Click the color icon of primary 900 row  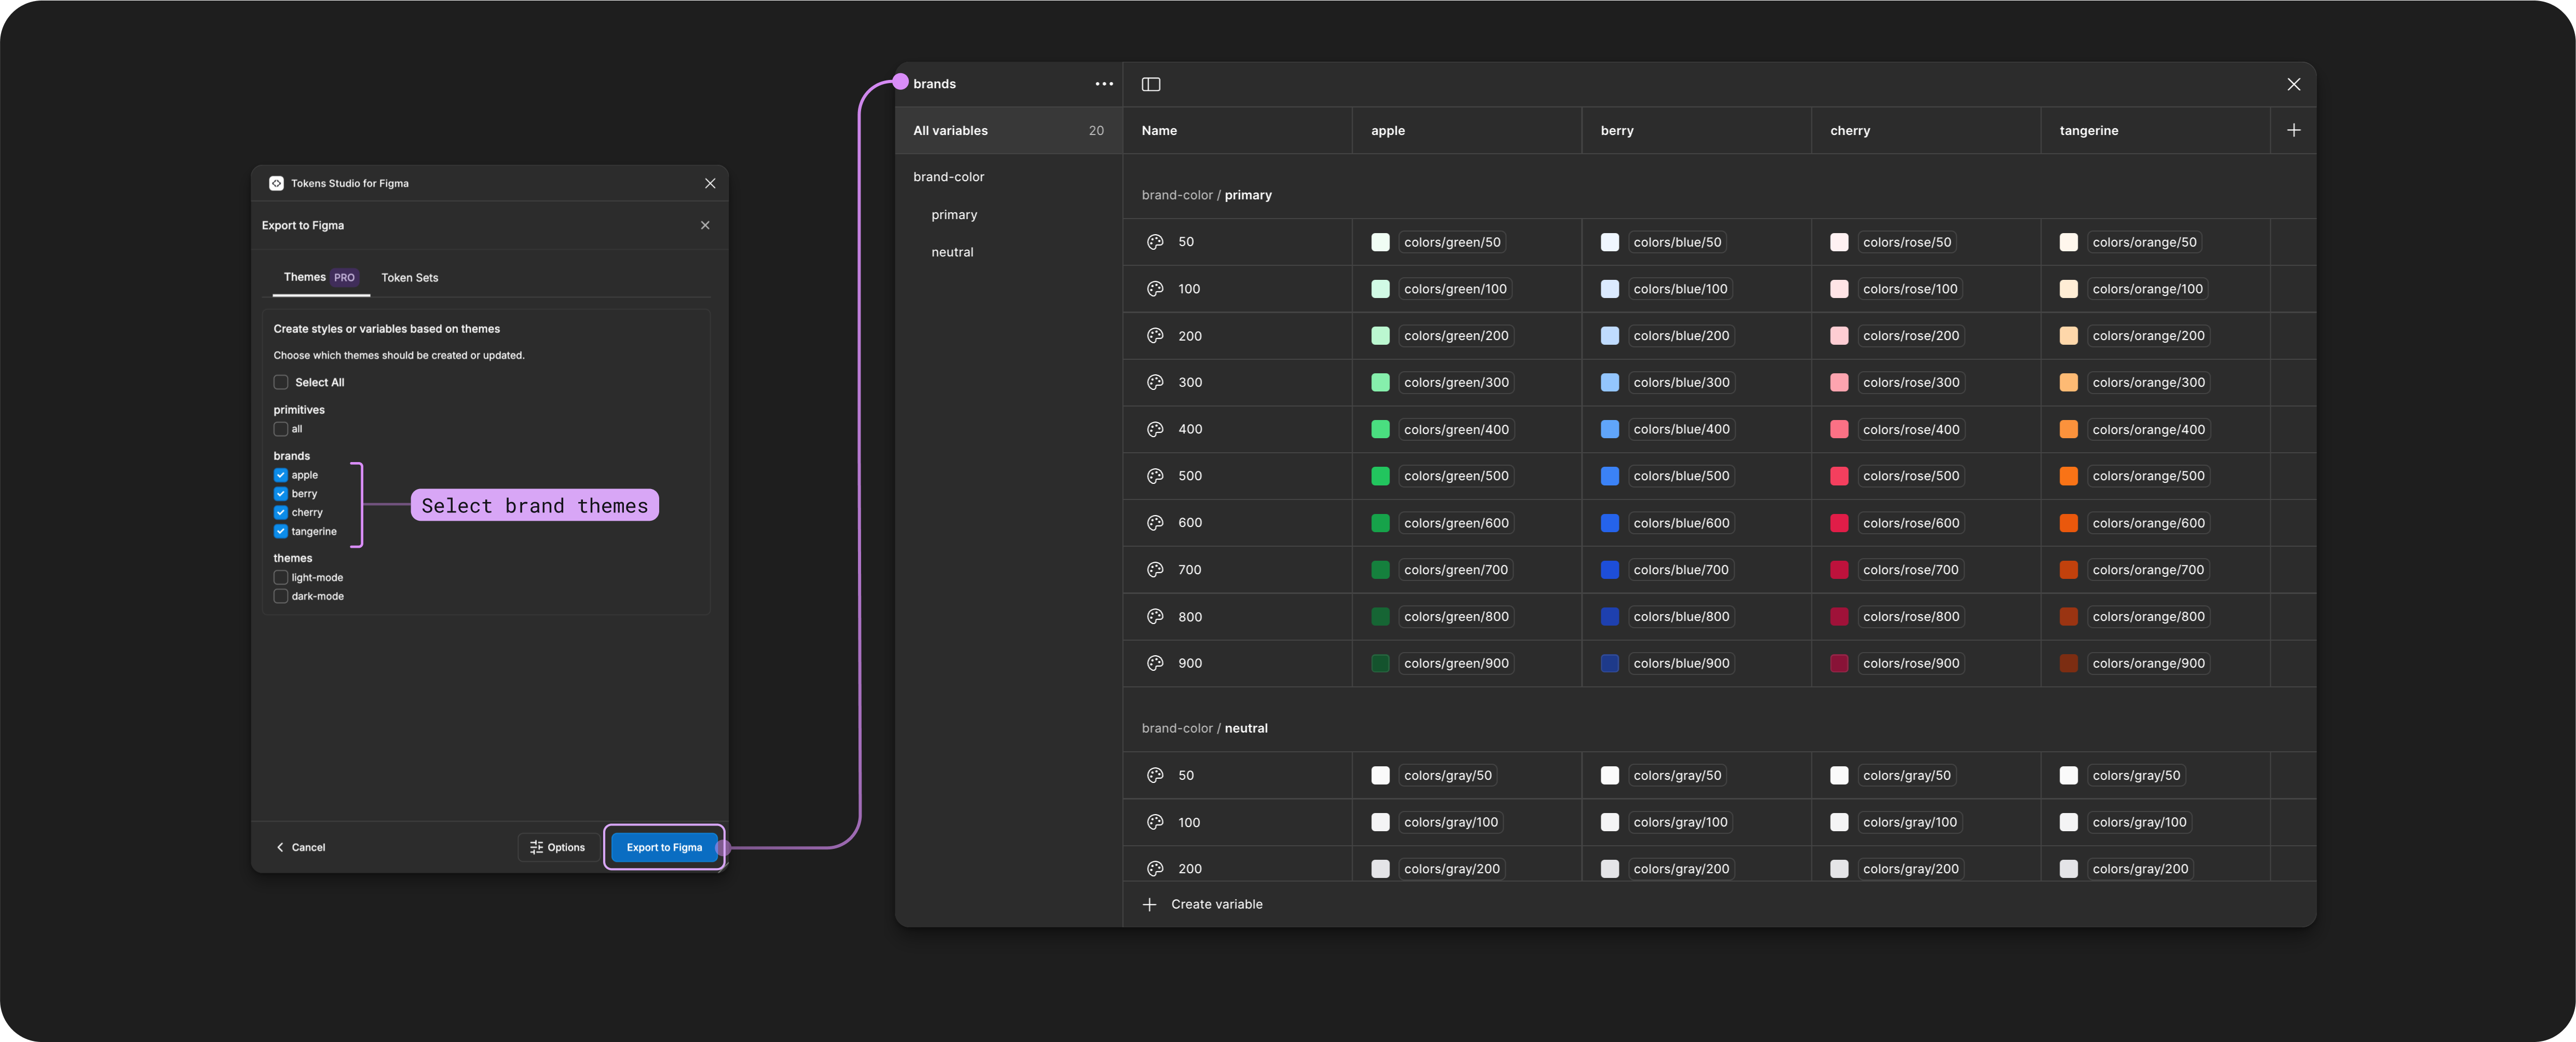[x=1155, y=663]
